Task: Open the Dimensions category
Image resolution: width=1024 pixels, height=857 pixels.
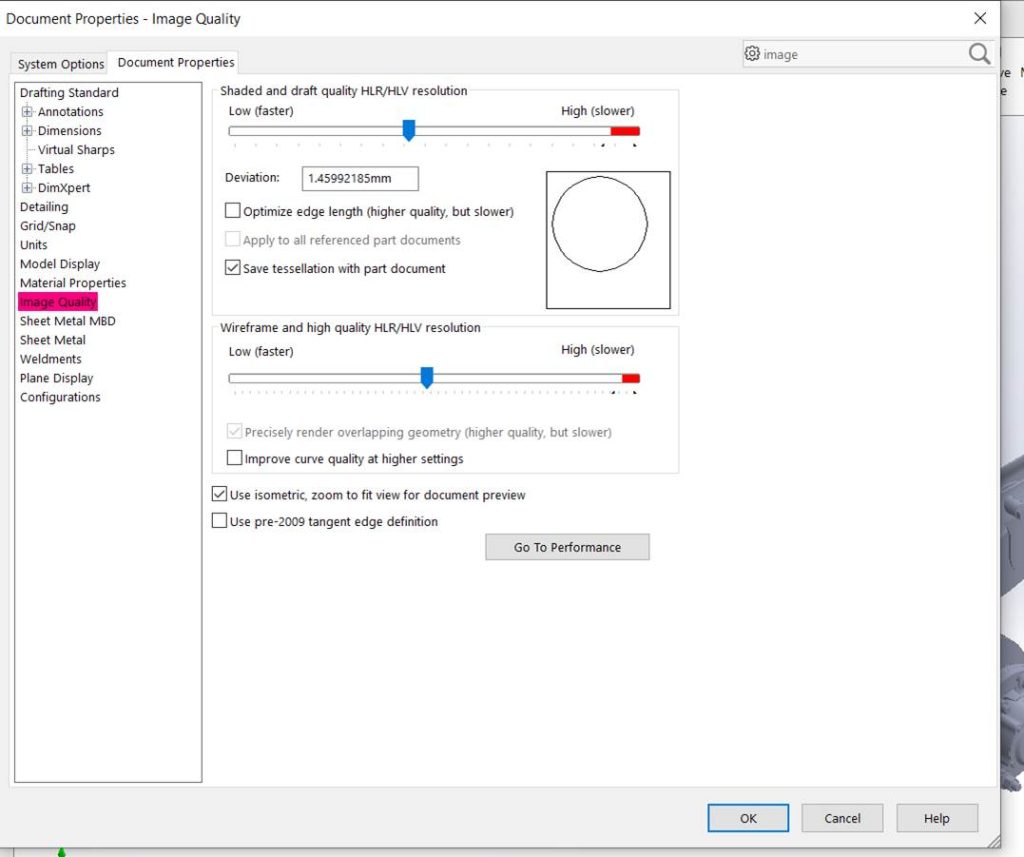Action: point(69,131)
